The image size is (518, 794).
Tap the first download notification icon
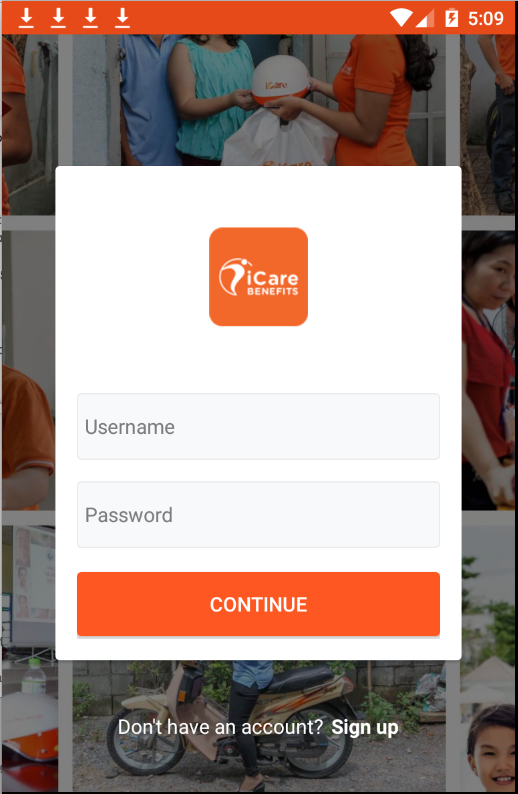click(26, 18)
